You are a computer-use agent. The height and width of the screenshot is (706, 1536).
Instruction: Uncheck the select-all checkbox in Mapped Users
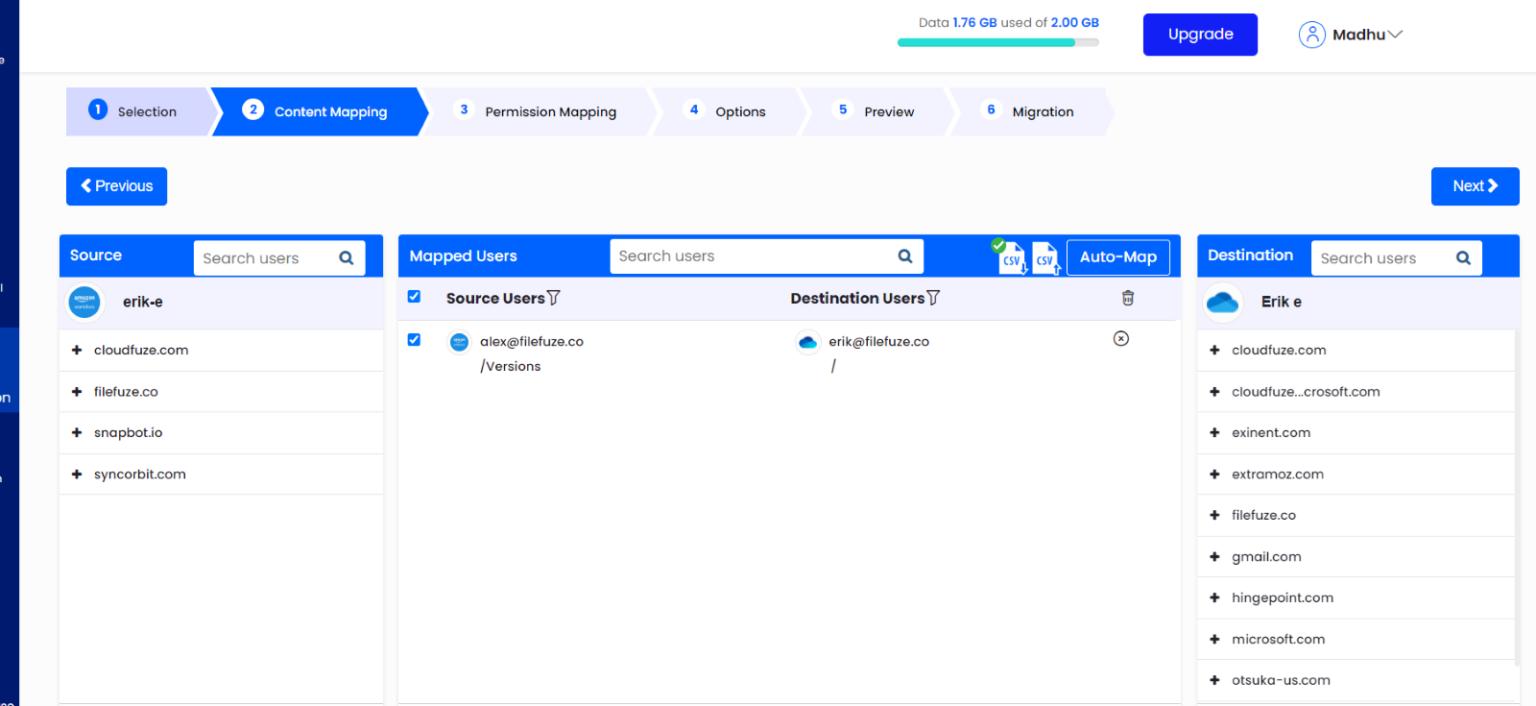(414, 296)
